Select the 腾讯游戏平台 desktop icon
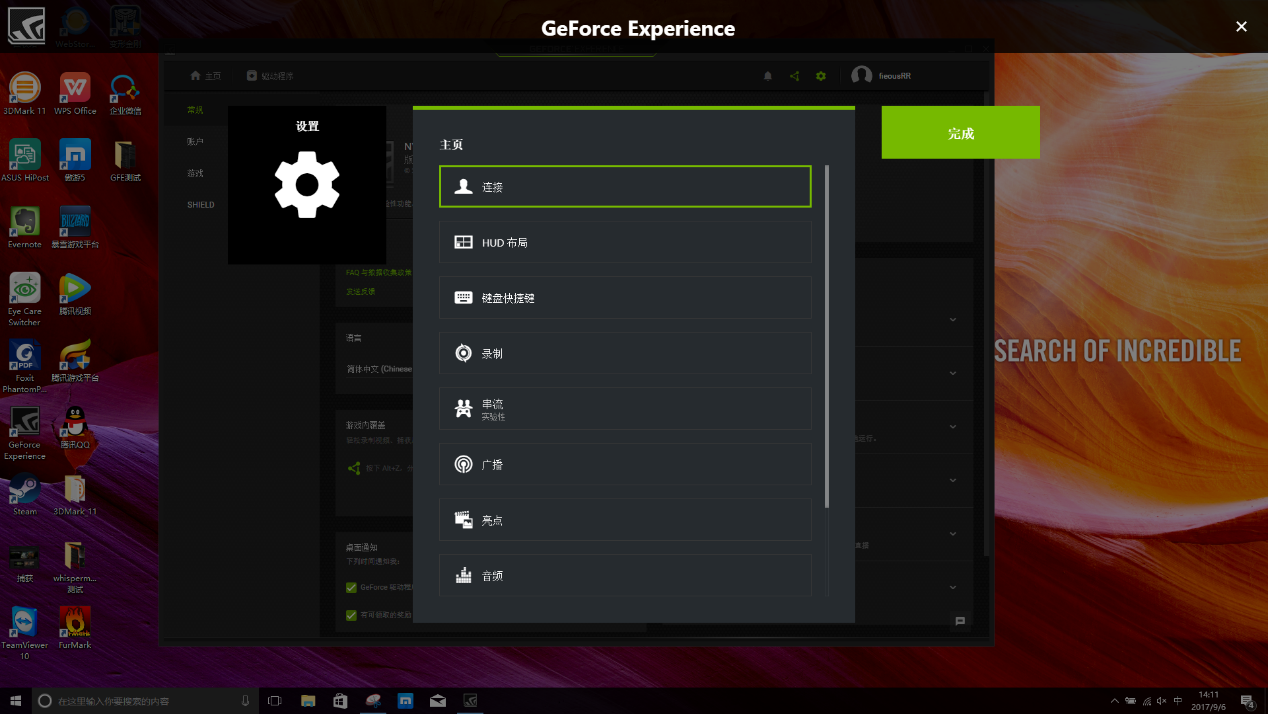This screenshot has width=1268, height=714. [75, 361]
